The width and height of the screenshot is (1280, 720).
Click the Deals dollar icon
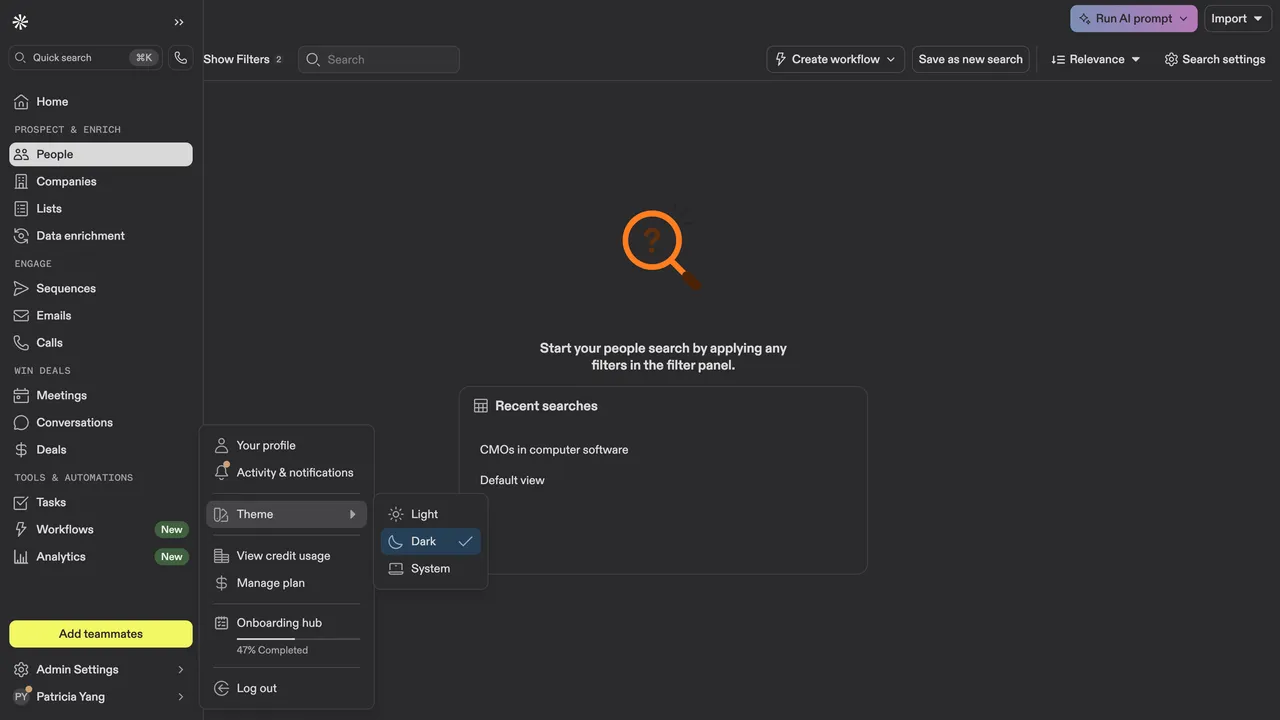[21, 450]
